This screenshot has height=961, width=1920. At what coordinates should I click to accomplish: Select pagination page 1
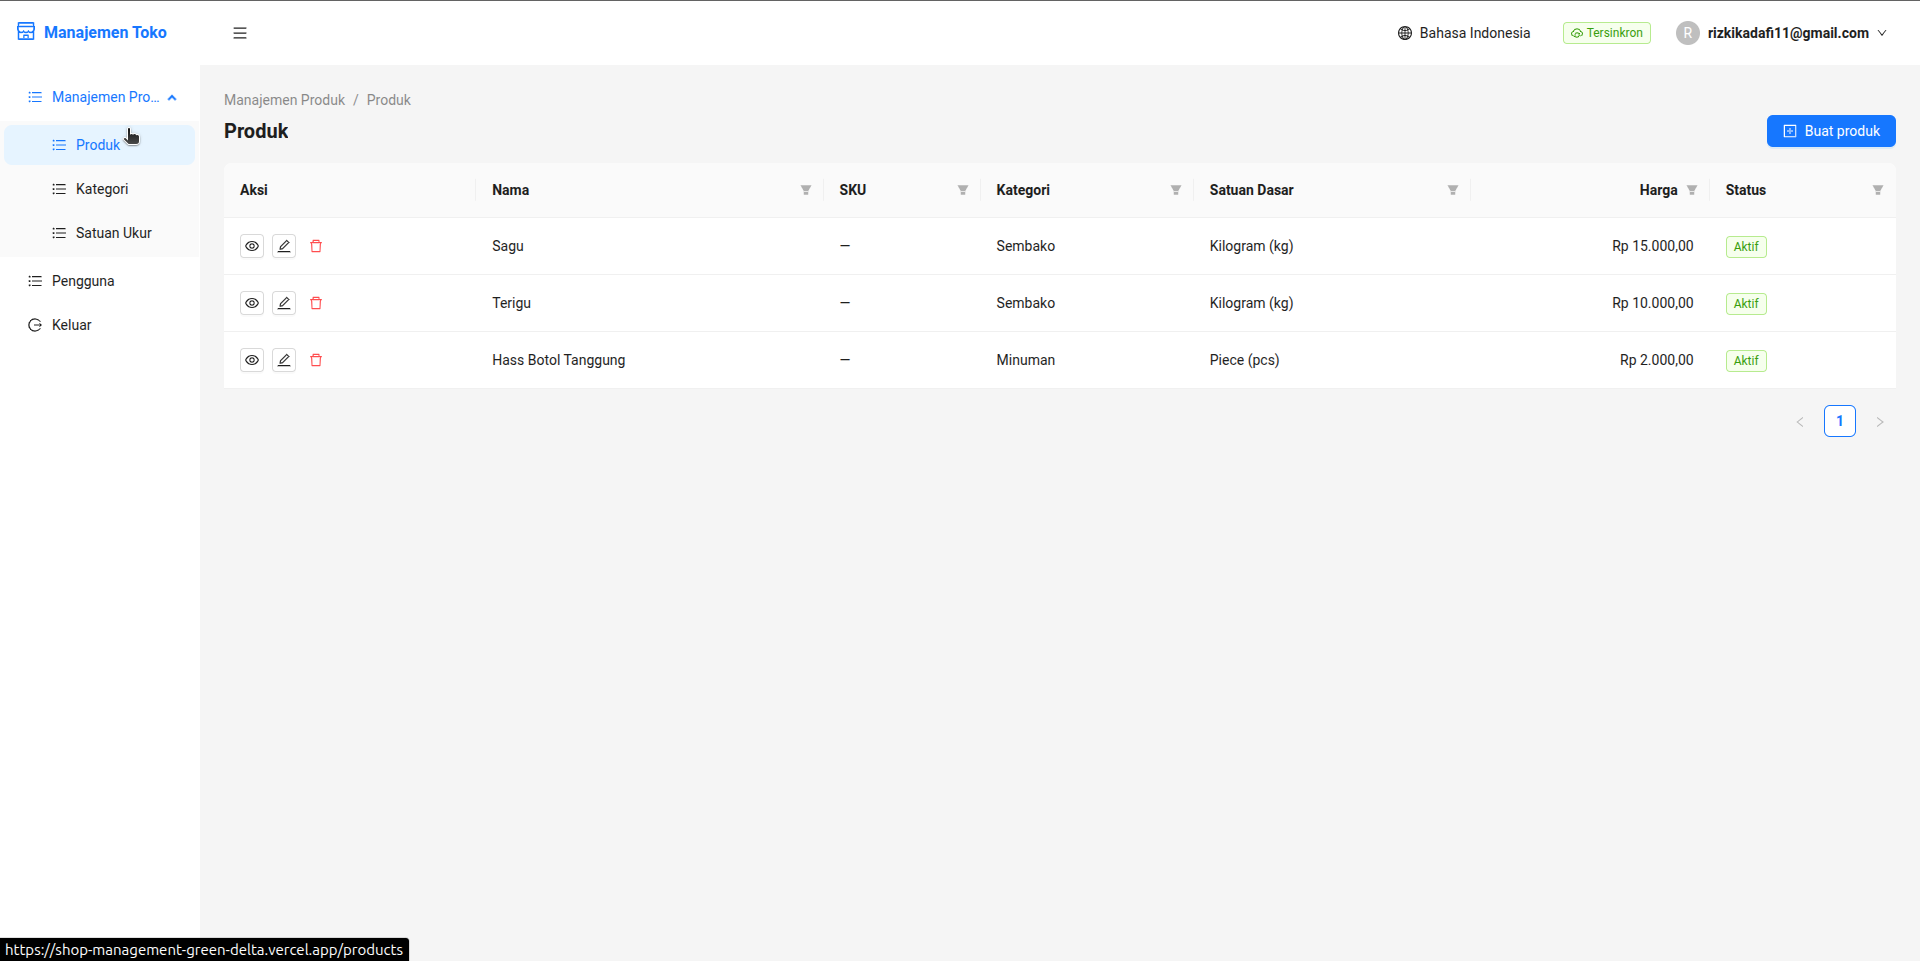(1840, 421)
